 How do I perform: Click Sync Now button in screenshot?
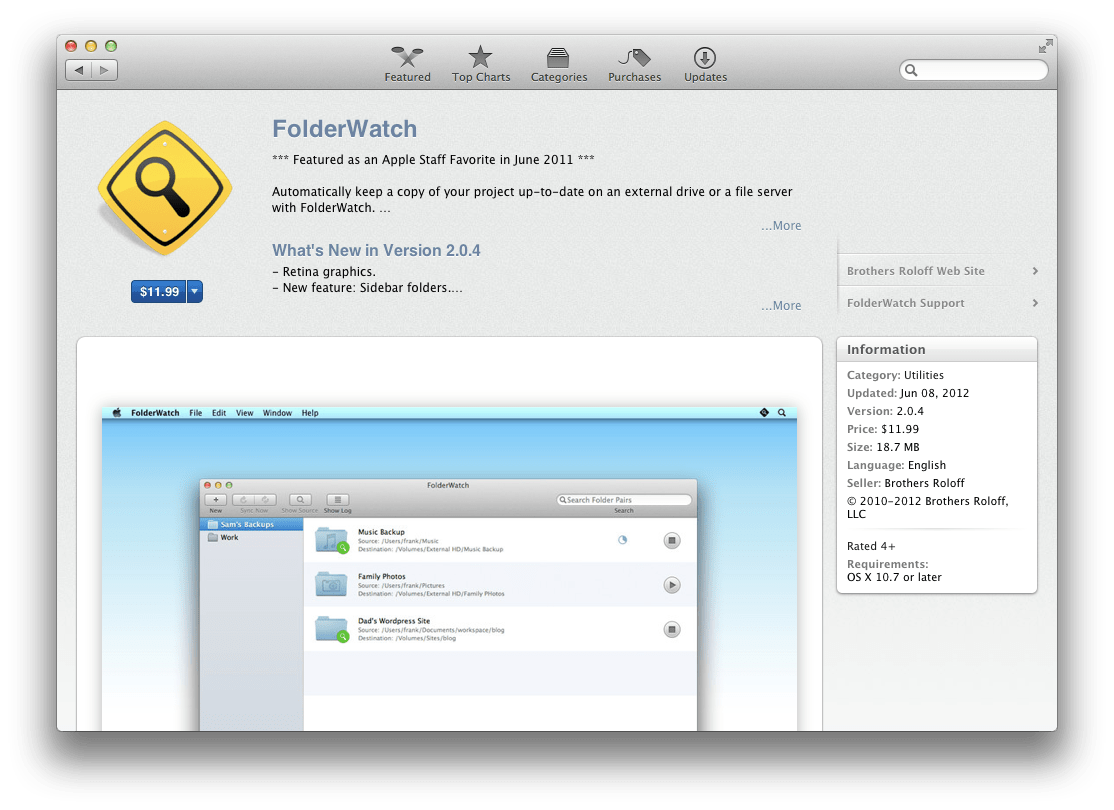pyautogui.click(x=254, y=500)
